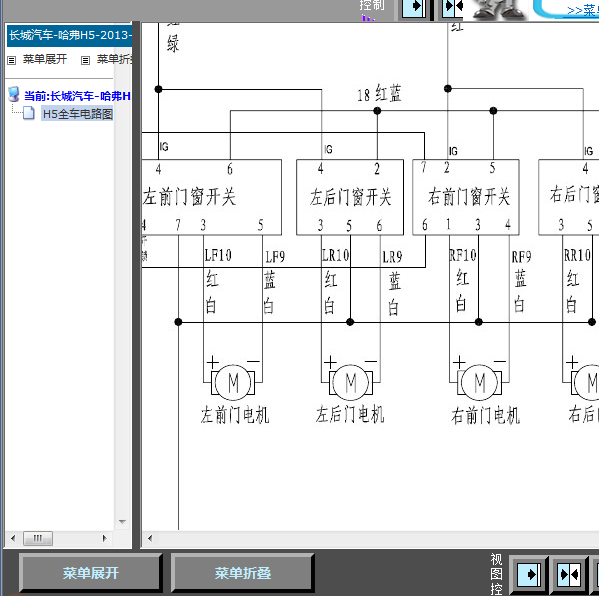Click the facing-arrows icon beside 视图控 at bottom
Image resolution: width=599 pixels, height=596 pixels.
(569, 574)
